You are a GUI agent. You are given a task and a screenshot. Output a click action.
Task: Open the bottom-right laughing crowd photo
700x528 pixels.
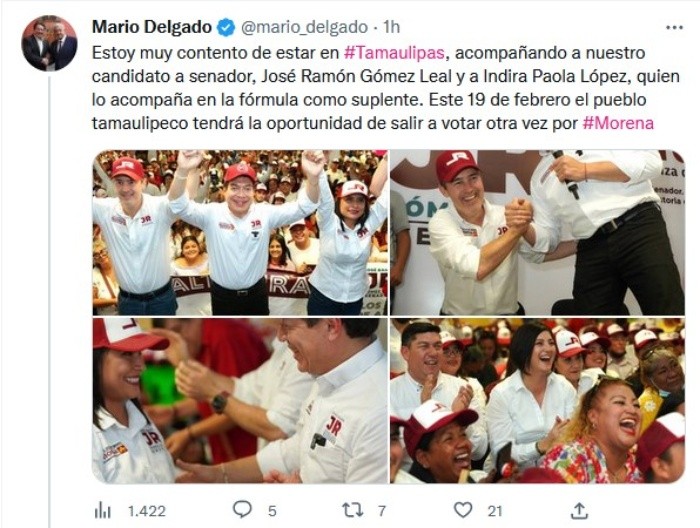coord(537,400)
